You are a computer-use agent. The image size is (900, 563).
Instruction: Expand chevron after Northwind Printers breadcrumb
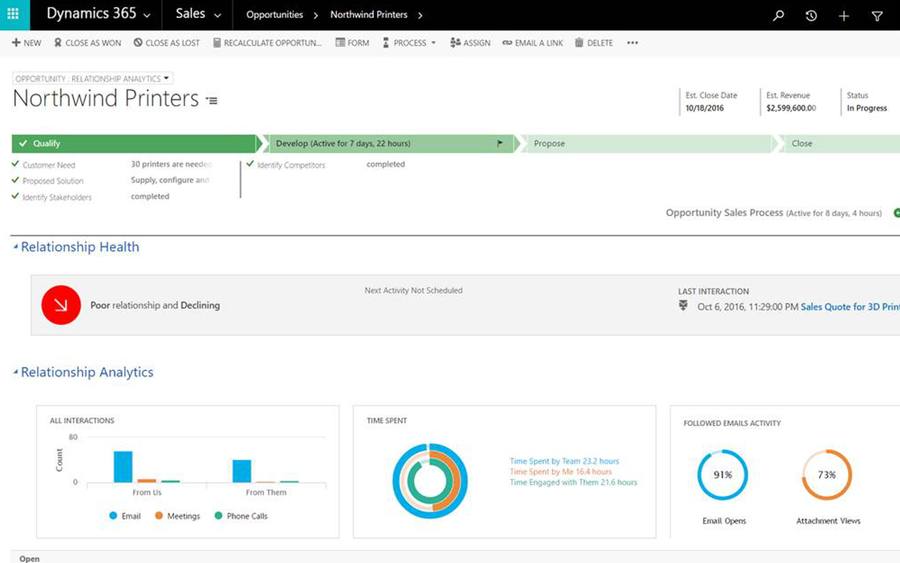point(420,15)
